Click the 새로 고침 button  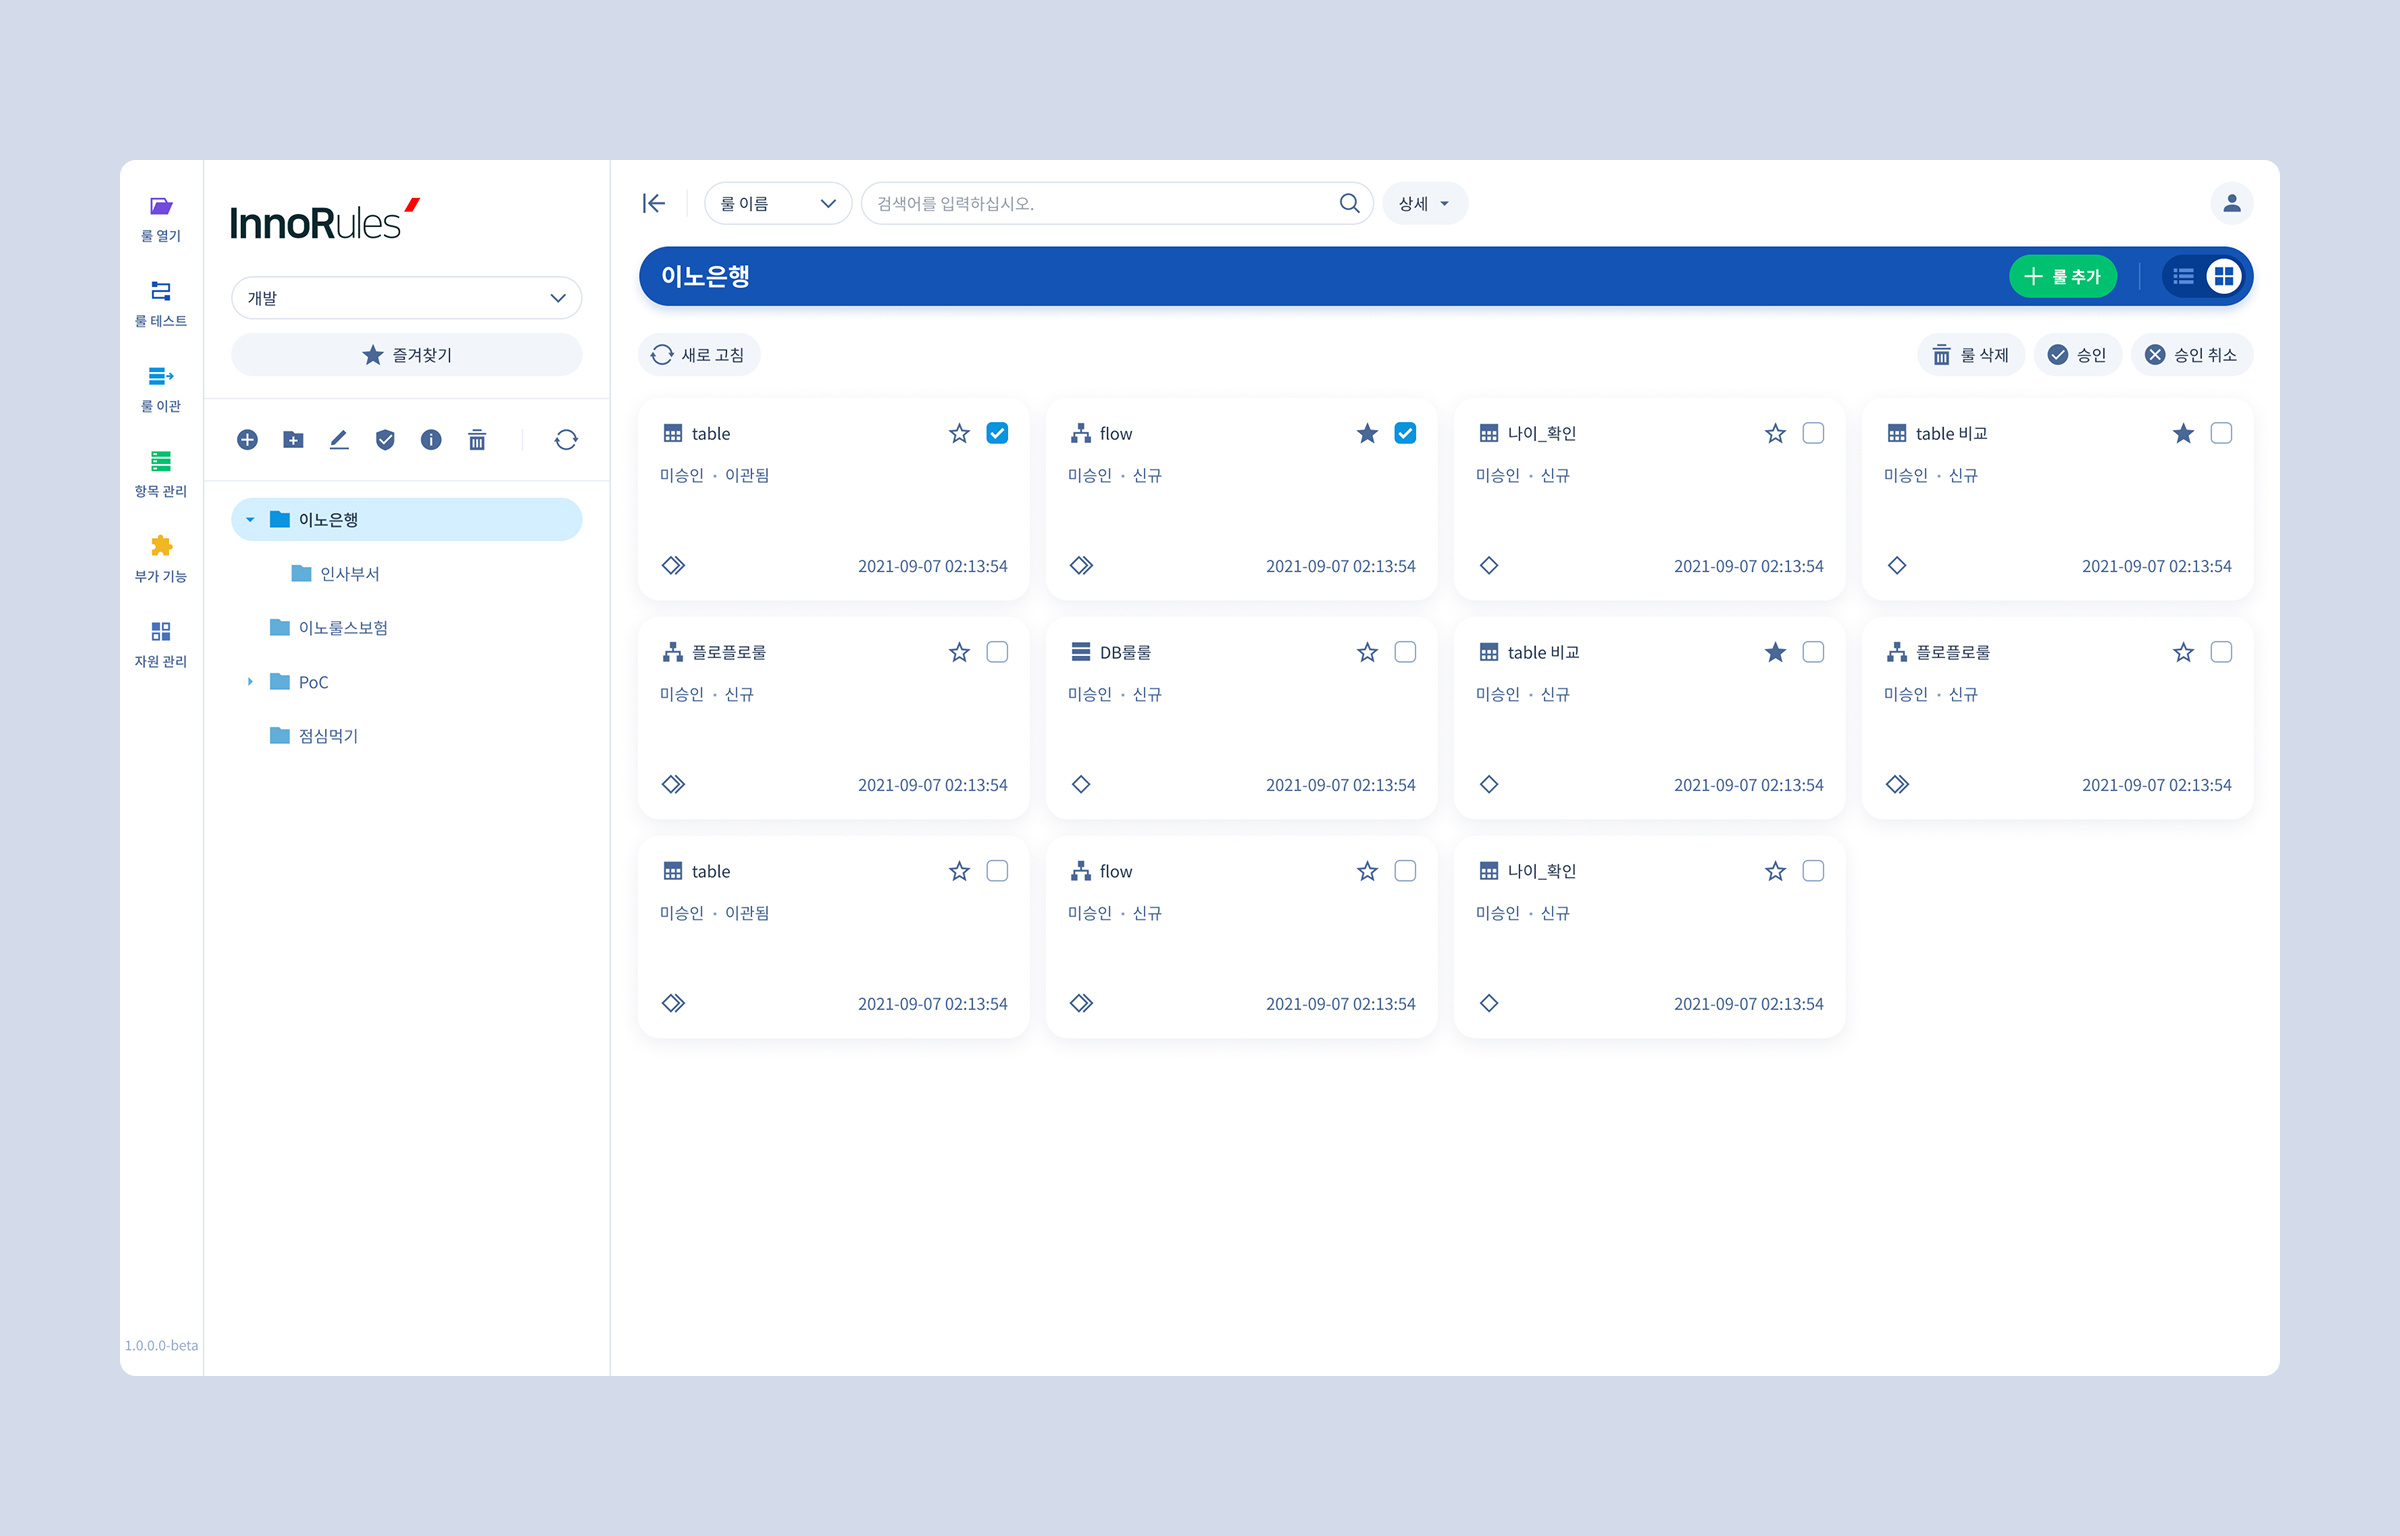click(x=698, y=355)
